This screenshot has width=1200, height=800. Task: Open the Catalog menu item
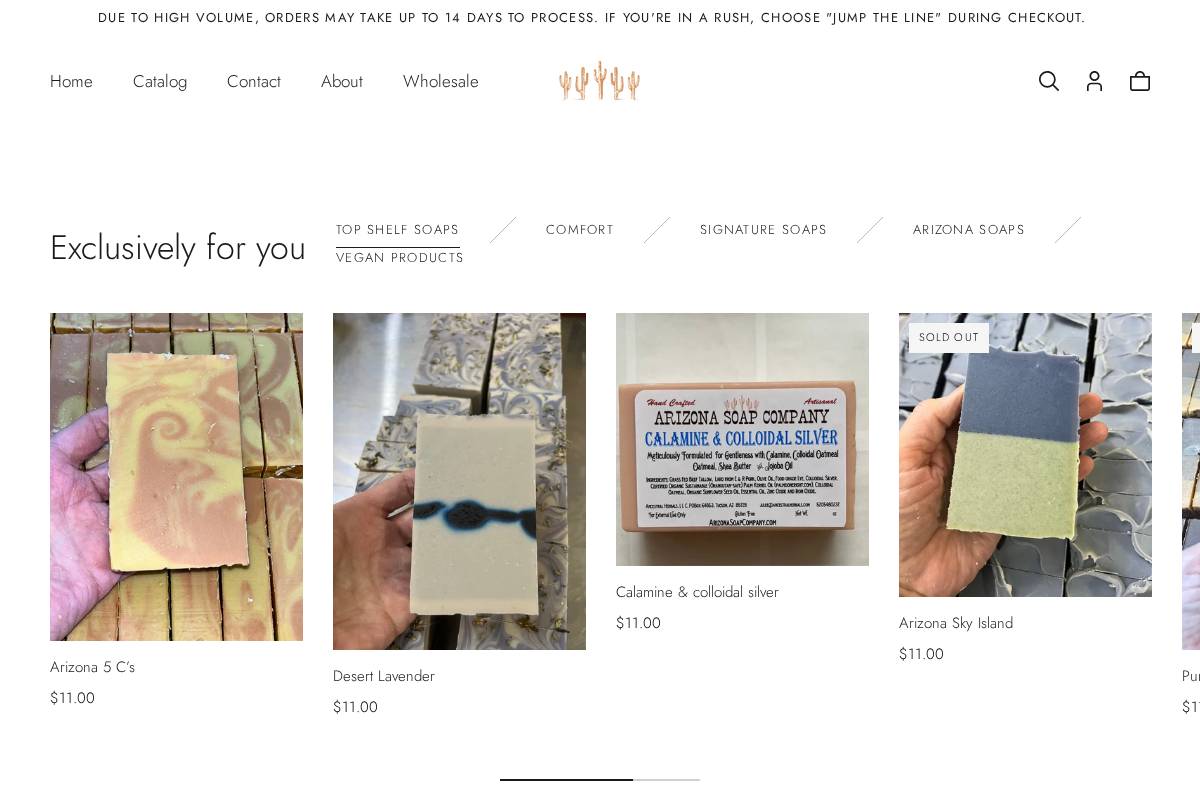[x=160, y=81]
